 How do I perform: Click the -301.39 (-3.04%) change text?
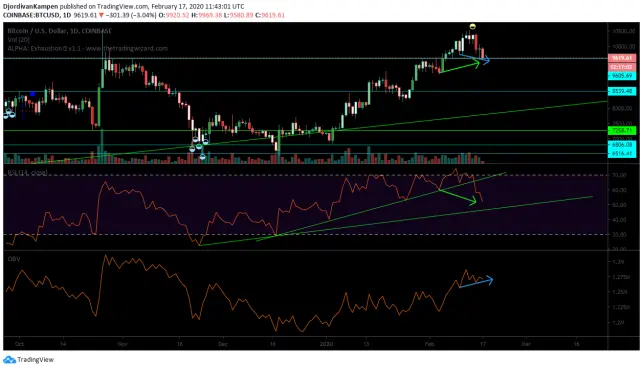point(130,15)
